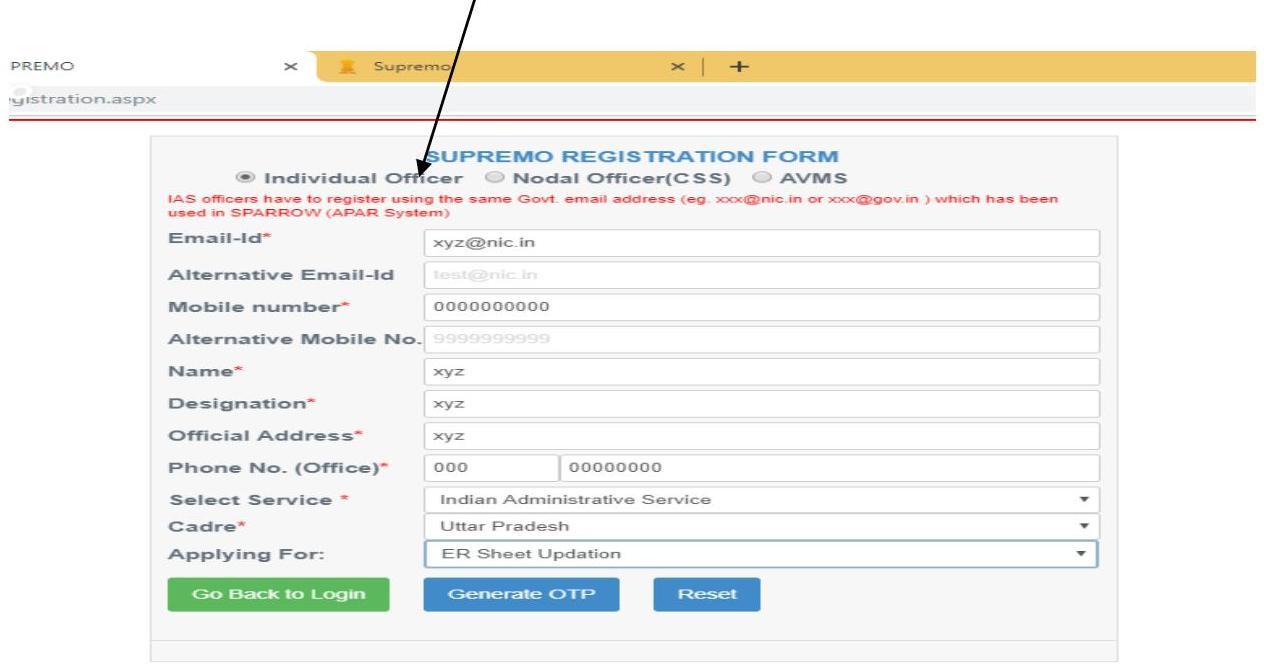
Task: Click the Phone No. office area code field
Action: pos(489,468)
